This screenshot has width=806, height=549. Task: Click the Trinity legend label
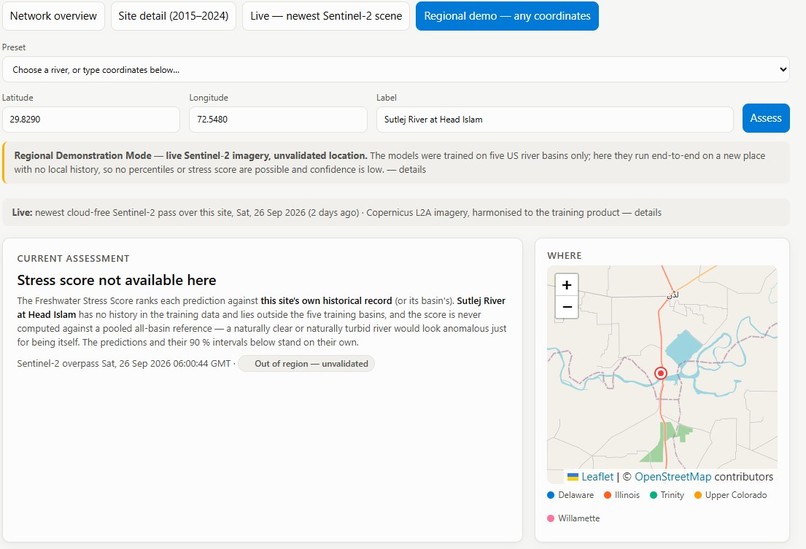pos(672,495)
